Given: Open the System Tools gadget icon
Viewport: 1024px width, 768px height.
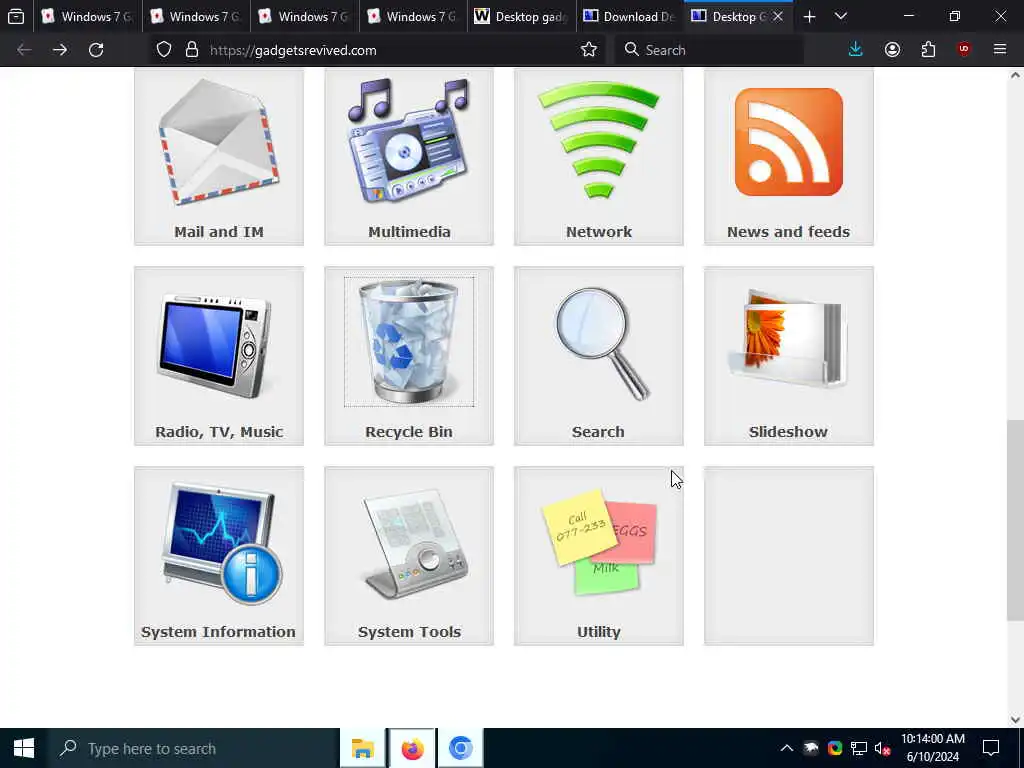Looking at the screenshot, I should pos(417,544).
